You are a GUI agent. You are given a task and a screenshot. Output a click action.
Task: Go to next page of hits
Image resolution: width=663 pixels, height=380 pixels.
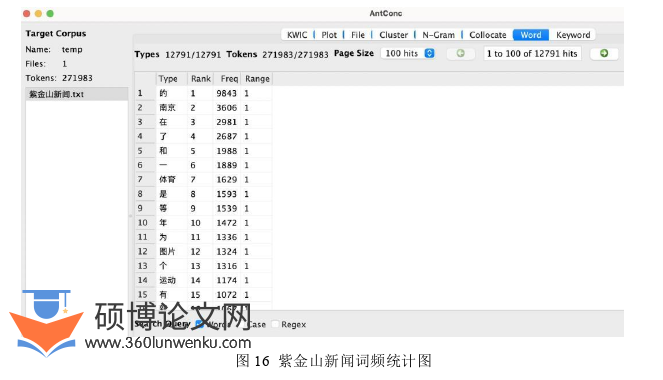click(x=604, y=53)
